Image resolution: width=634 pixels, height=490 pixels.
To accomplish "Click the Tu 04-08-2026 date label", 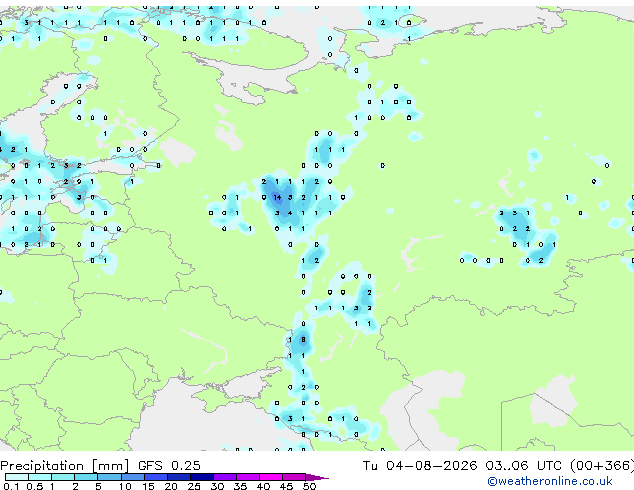I will click(420, 466).
